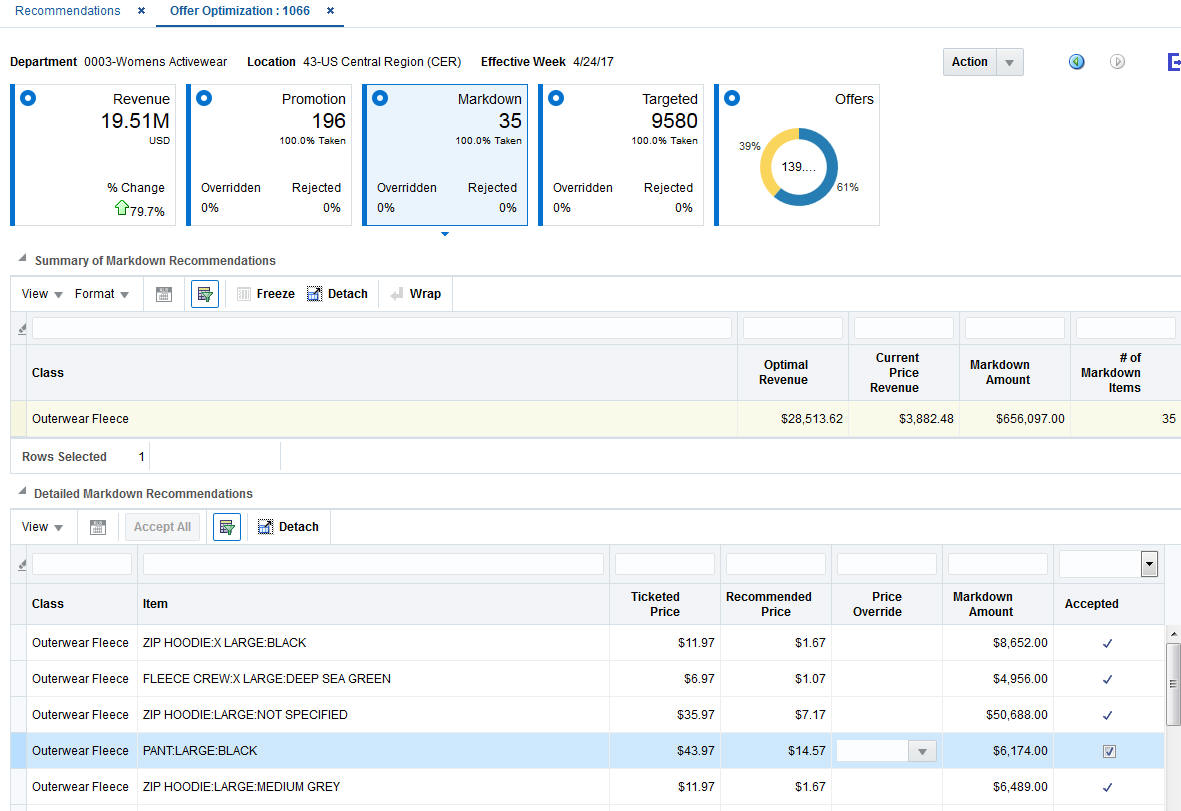Screen dimensions: 1181x811
Task: Click export icon in detailed toolbar
Action: [x=98, y=527]
